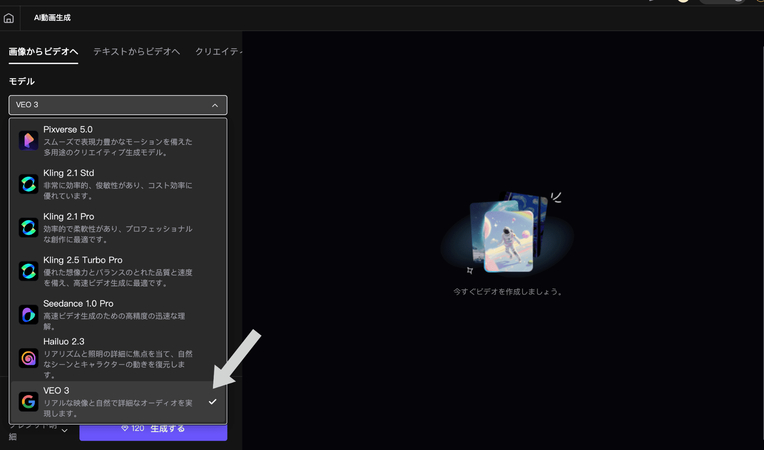Viewport: 764px width, 450px height.
Task: Expand the credit details chevron
Action: tap(65, 431)
